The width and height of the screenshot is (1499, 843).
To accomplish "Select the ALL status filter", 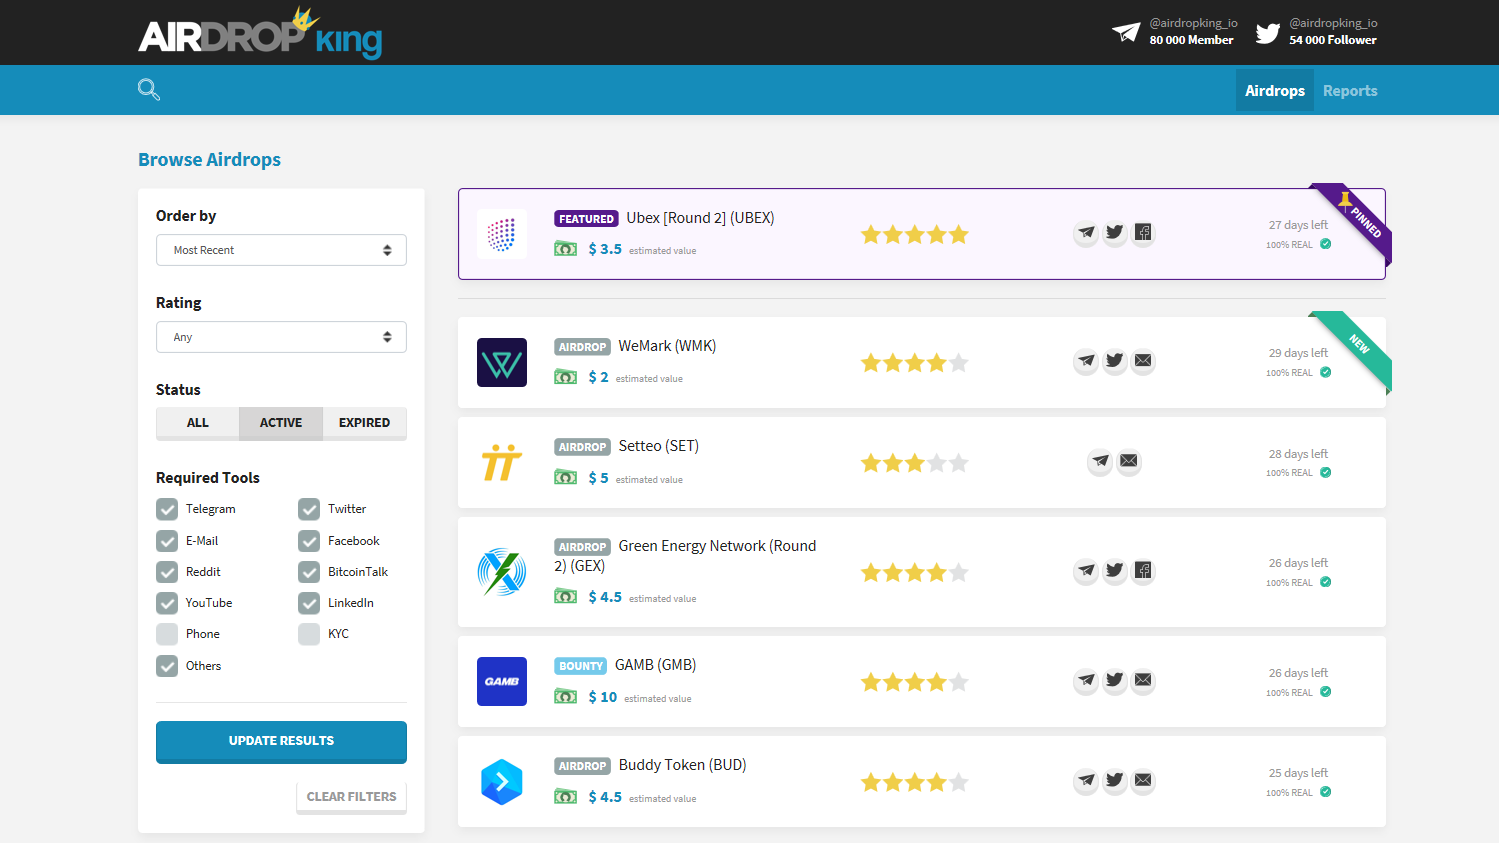I will tap(198, 423).
